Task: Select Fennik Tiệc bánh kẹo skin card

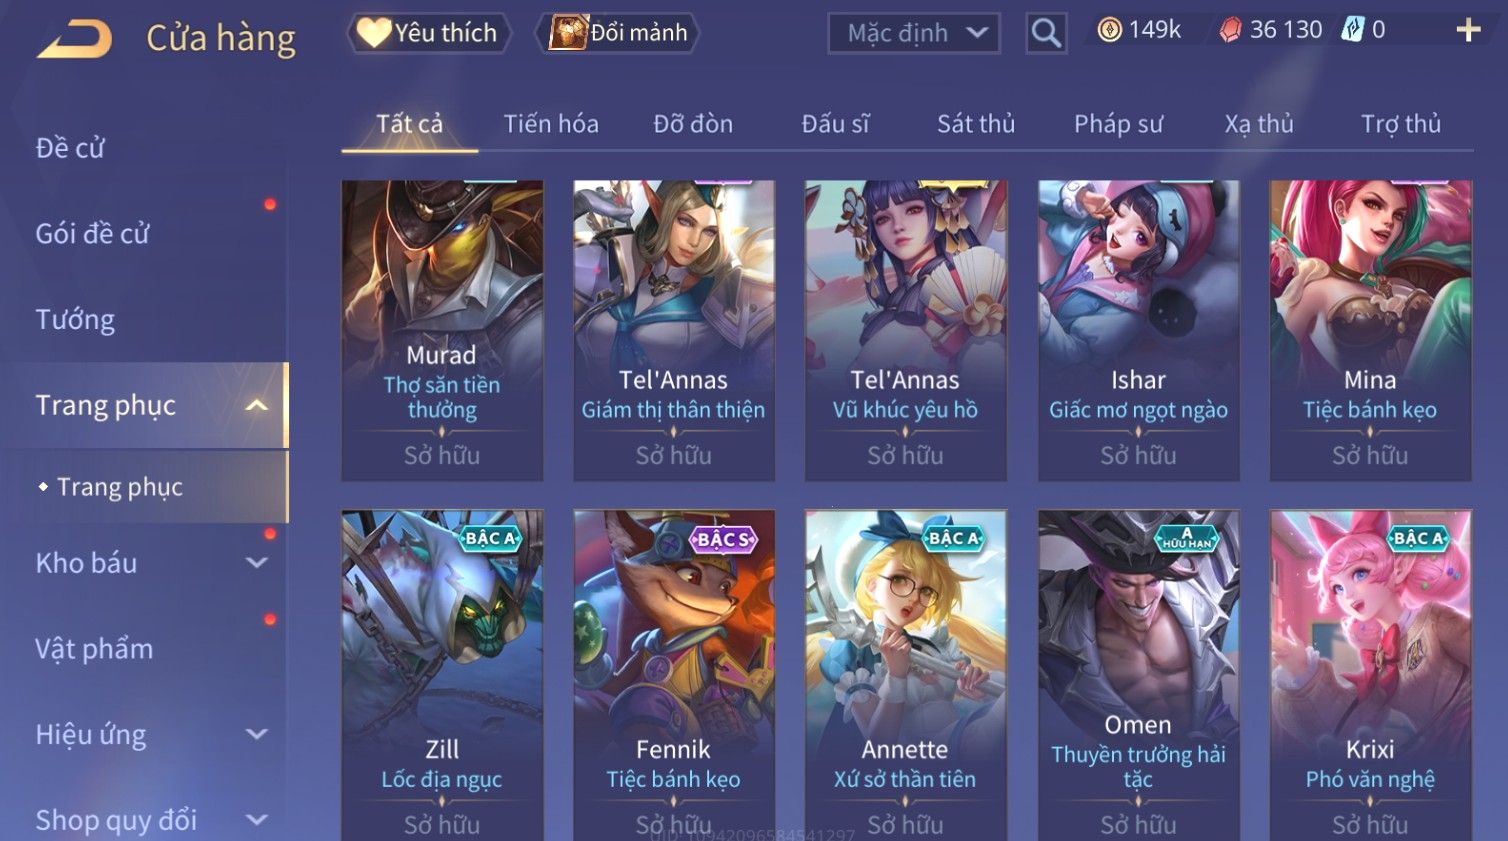Action: 674,675
